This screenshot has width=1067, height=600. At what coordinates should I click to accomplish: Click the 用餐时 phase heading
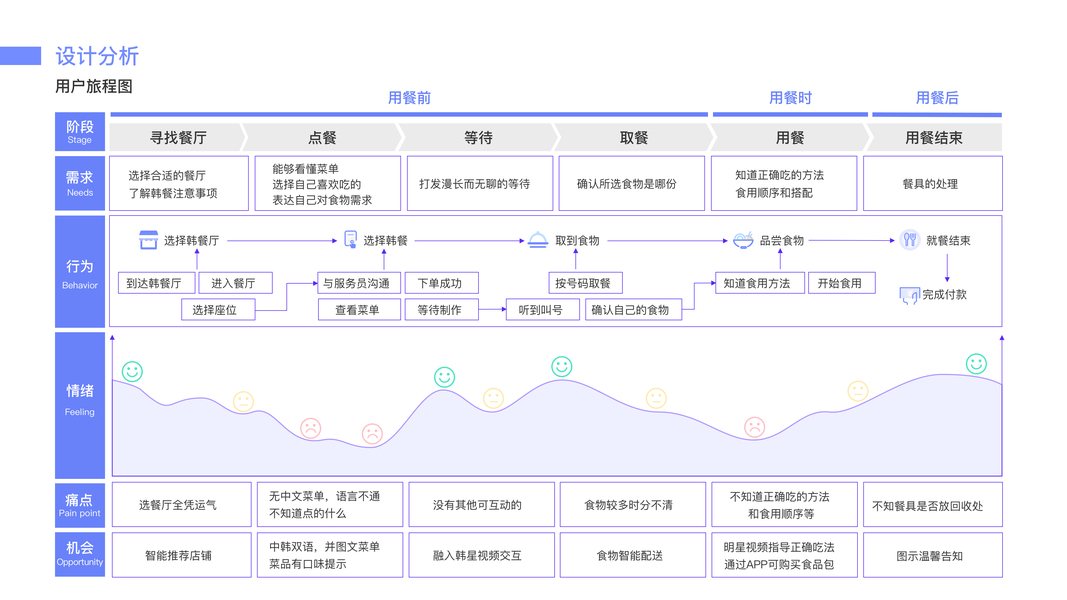click(791, 98)
